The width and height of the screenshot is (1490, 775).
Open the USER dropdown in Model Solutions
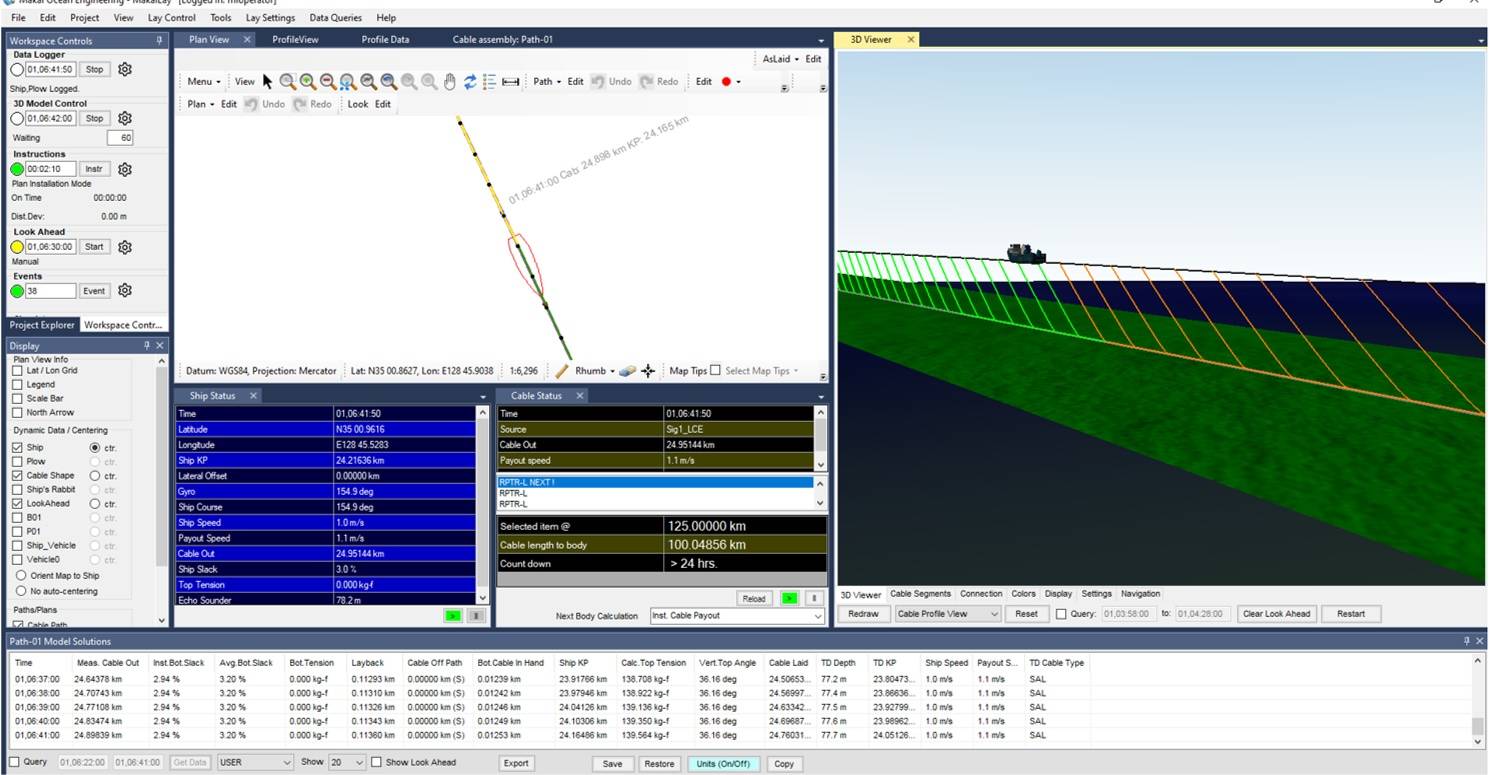tap(255, 763)
